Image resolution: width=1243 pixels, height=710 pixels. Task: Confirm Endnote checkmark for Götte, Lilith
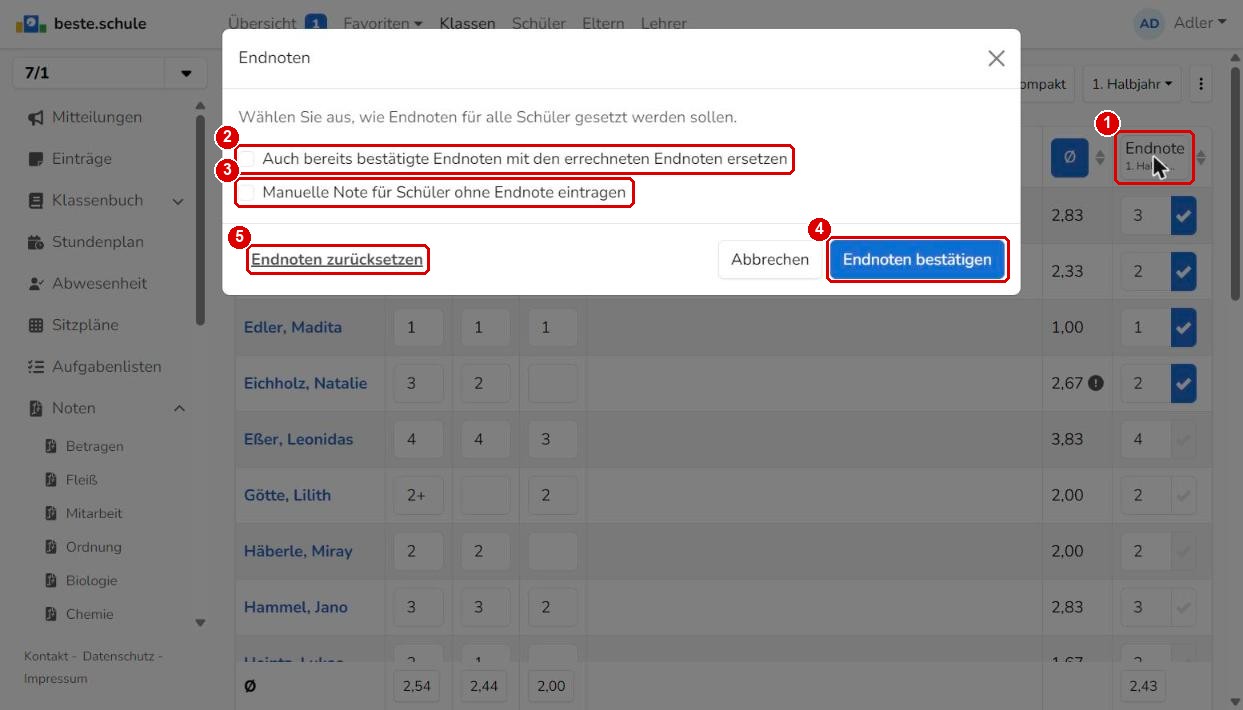click(1183, 495)
